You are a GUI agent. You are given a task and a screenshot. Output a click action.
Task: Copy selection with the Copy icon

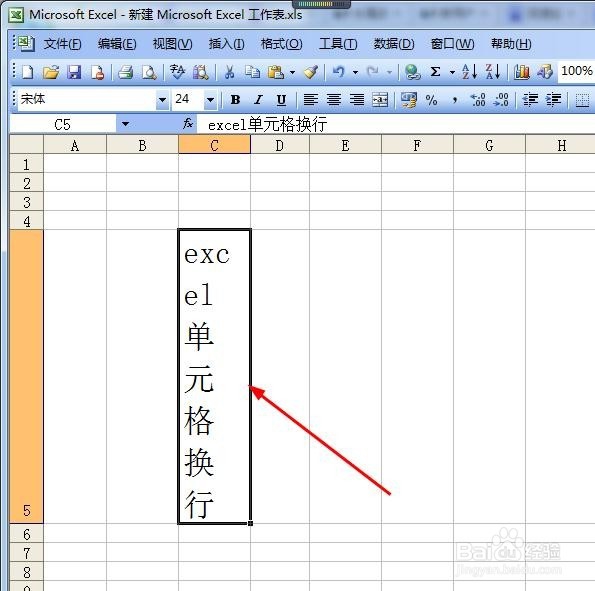coord(252,72)
